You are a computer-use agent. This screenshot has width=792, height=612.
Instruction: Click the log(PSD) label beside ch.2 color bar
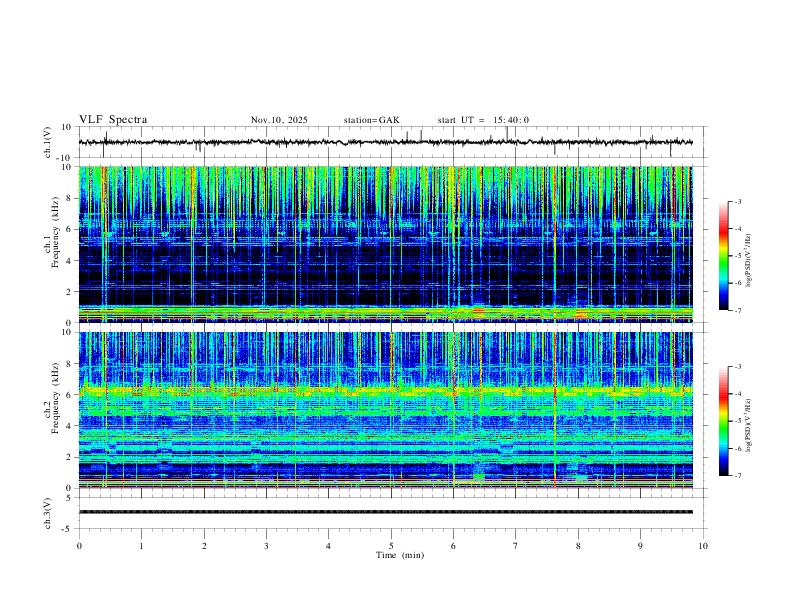749,425
